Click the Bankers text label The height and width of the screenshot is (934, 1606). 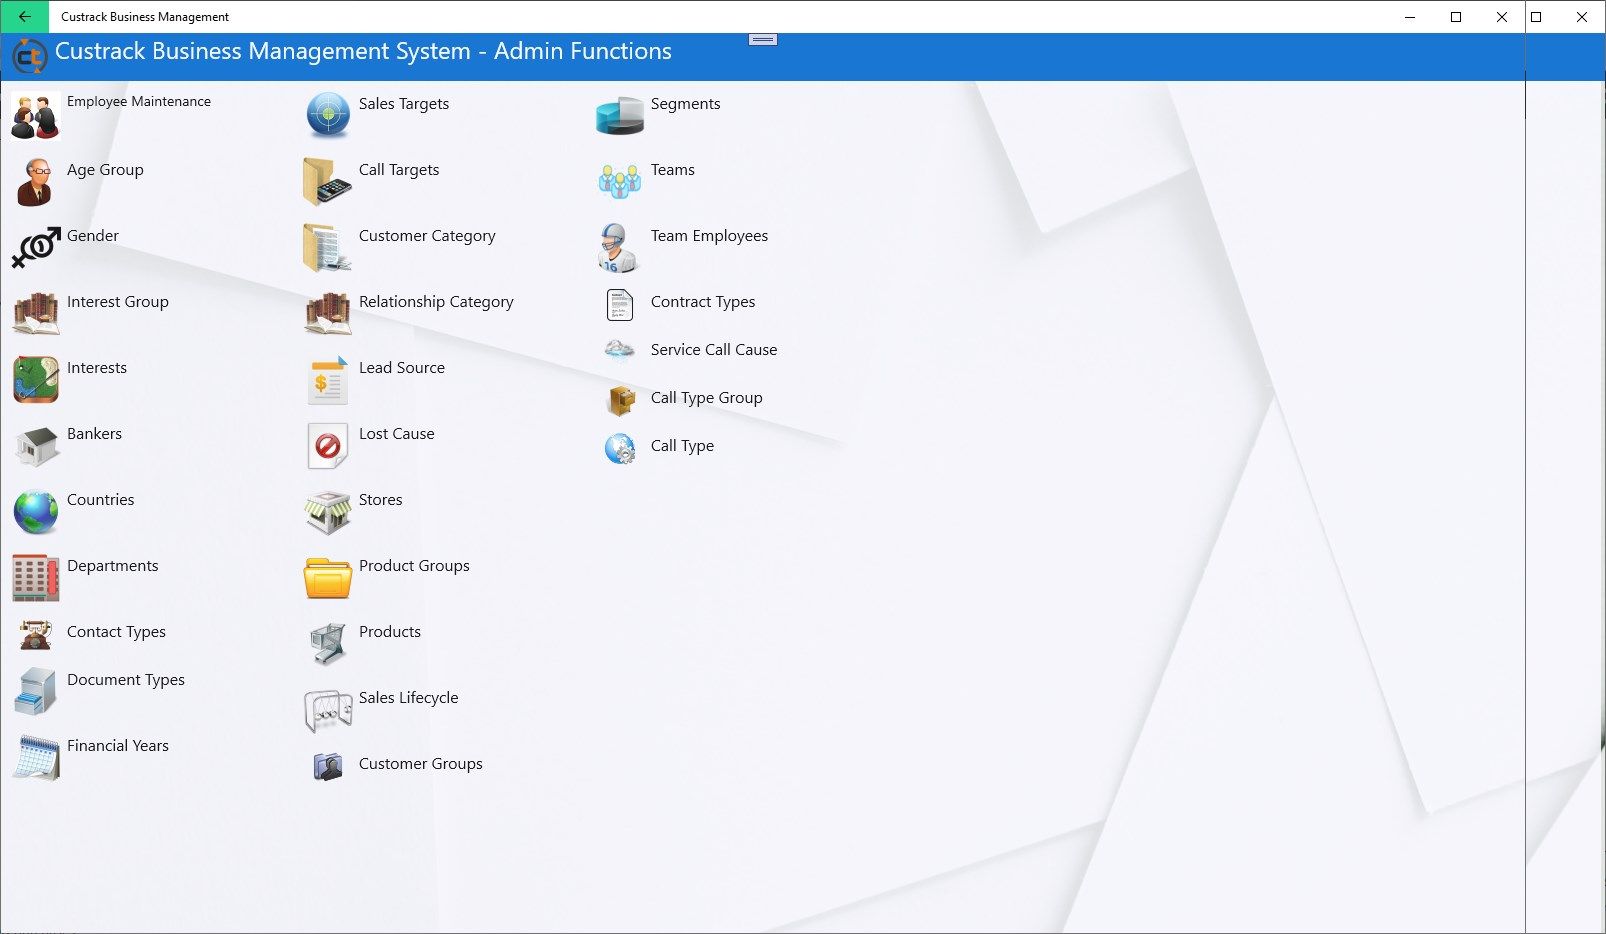pyautogui.click(x=94, y=434)
